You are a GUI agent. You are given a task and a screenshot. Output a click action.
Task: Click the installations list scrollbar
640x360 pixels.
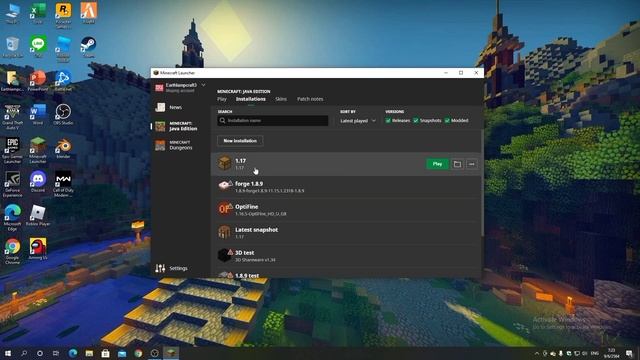point(482,184)
